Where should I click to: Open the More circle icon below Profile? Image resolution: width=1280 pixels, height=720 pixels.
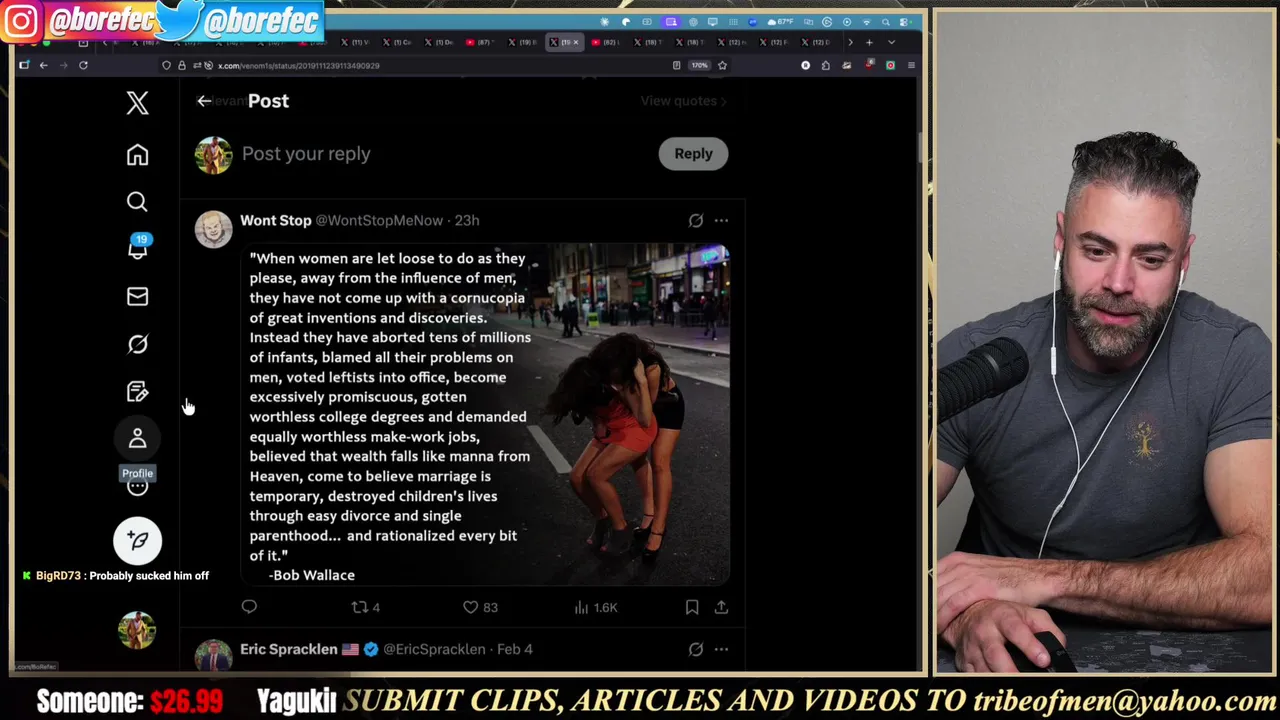pyautogui.click(x=137, y=487)
